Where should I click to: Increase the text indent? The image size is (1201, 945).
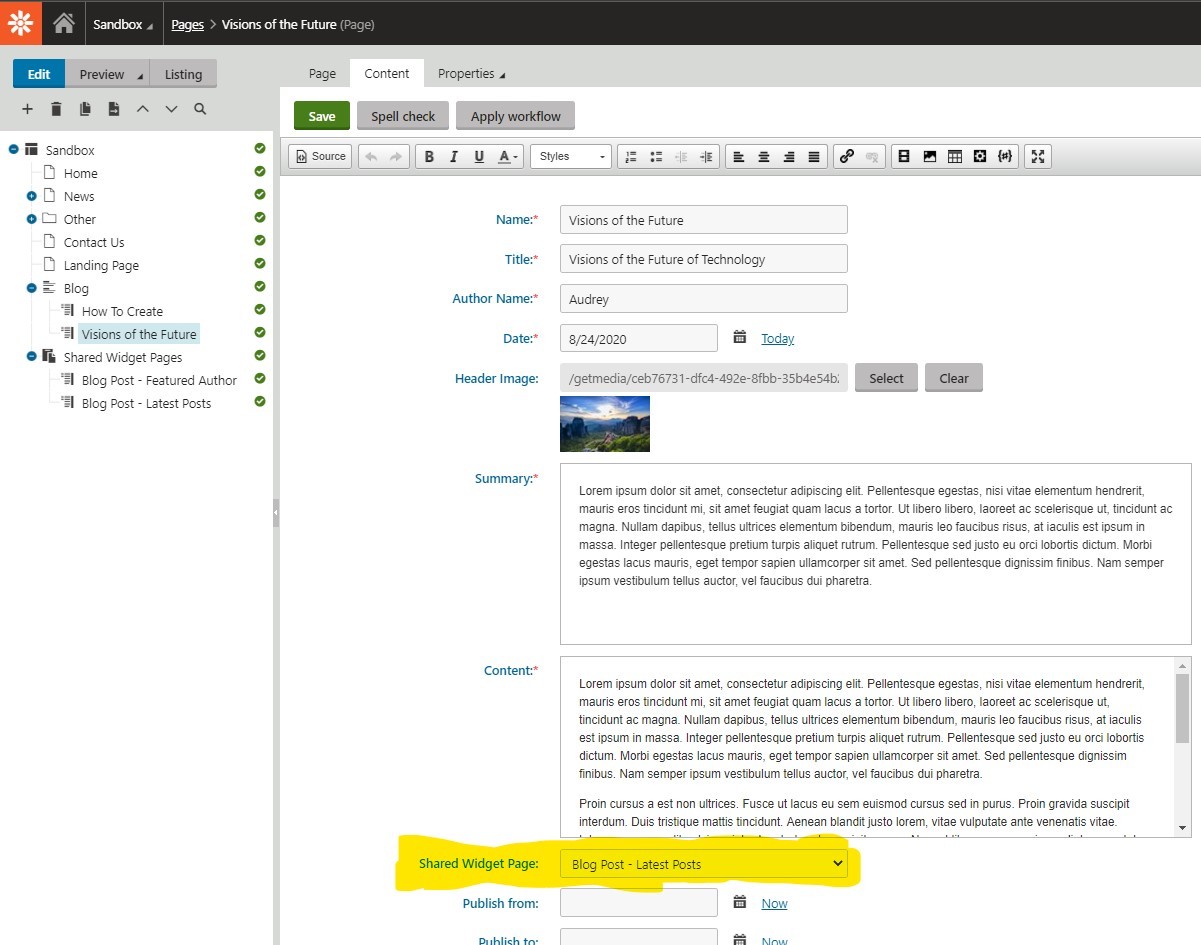click(707, 156)
